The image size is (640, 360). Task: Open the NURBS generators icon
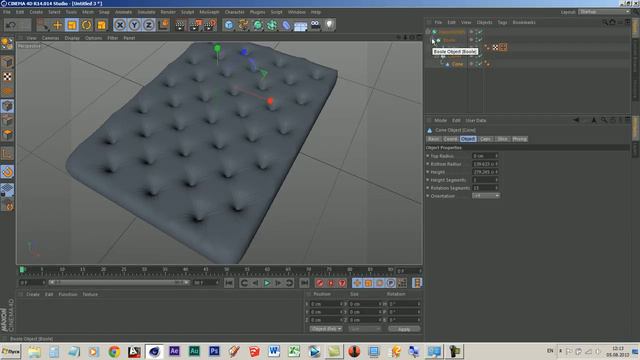[x=258, y=25]
